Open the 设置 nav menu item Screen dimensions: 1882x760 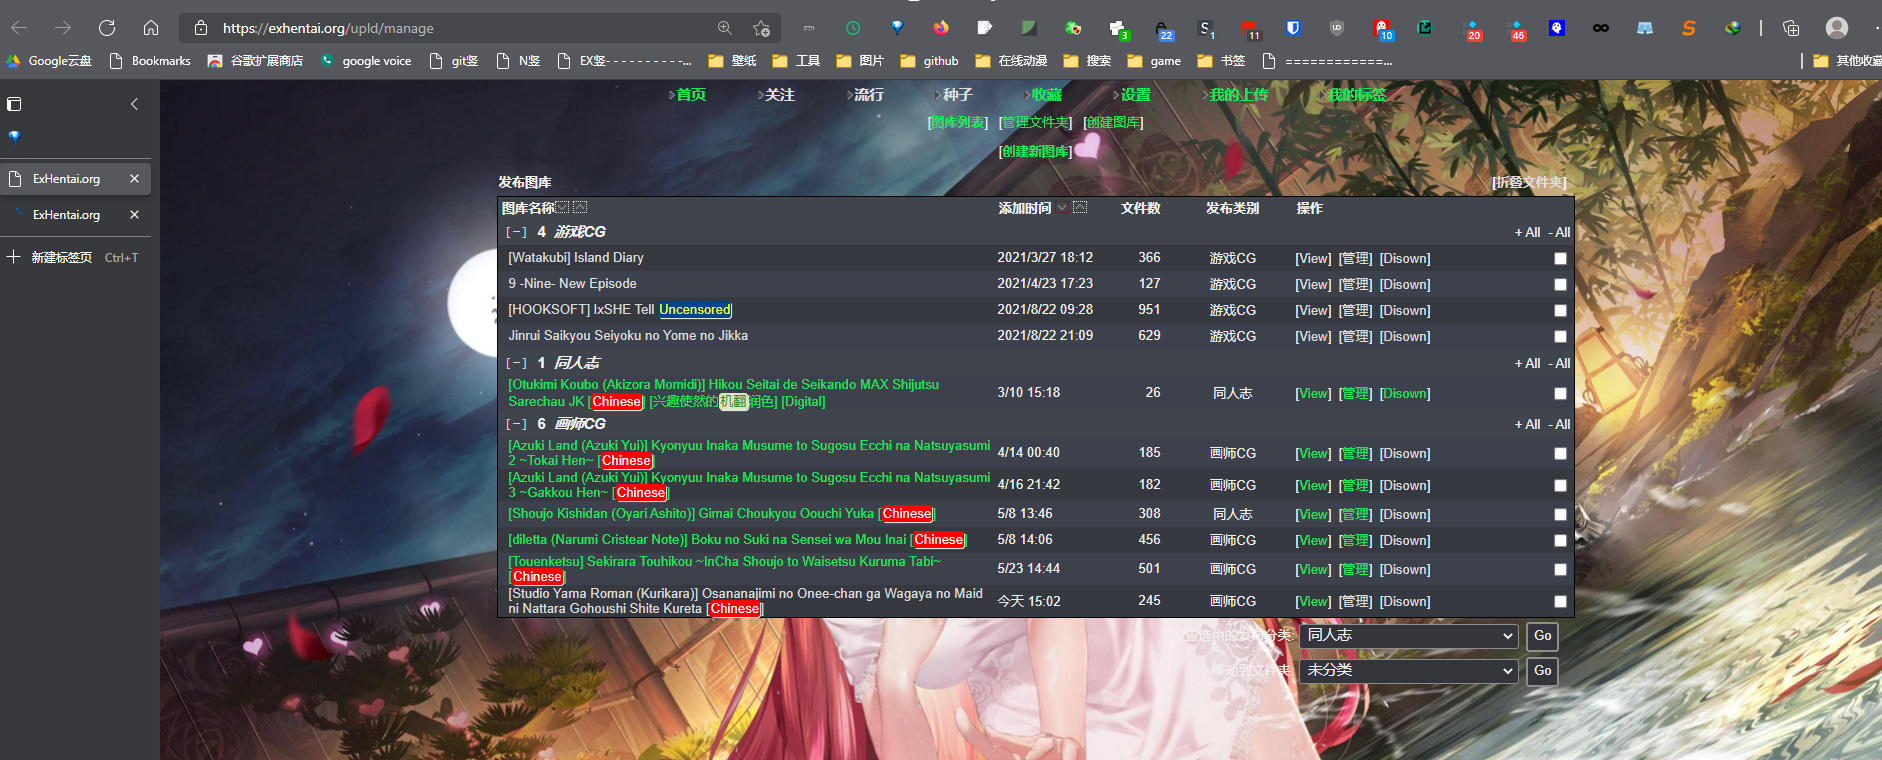(1136, 95)
